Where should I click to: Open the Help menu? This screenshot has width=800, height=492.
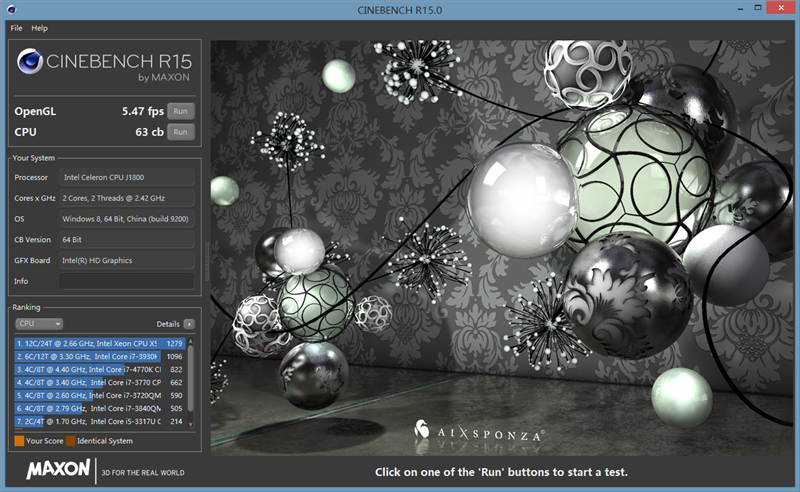click(x=39, y=28)
